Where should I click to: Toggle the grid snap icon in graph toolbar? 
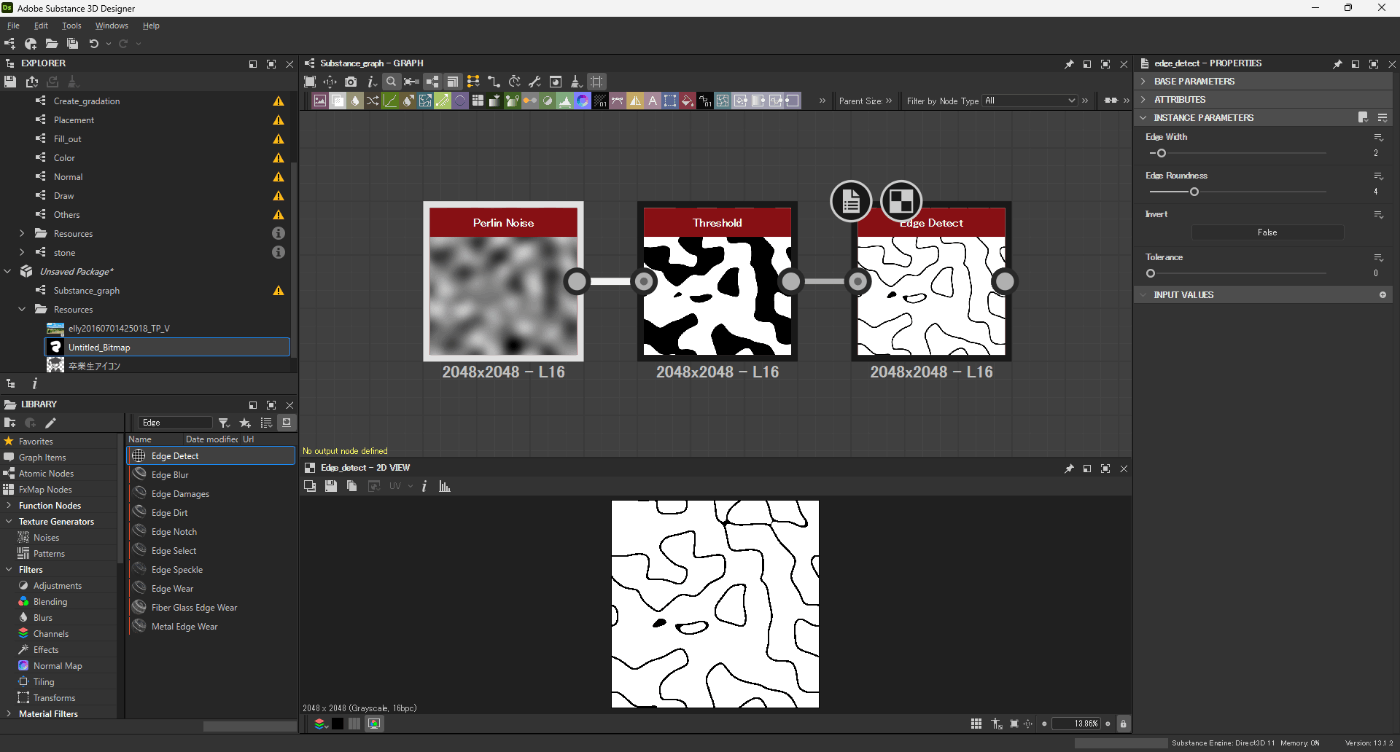(597, 82)
